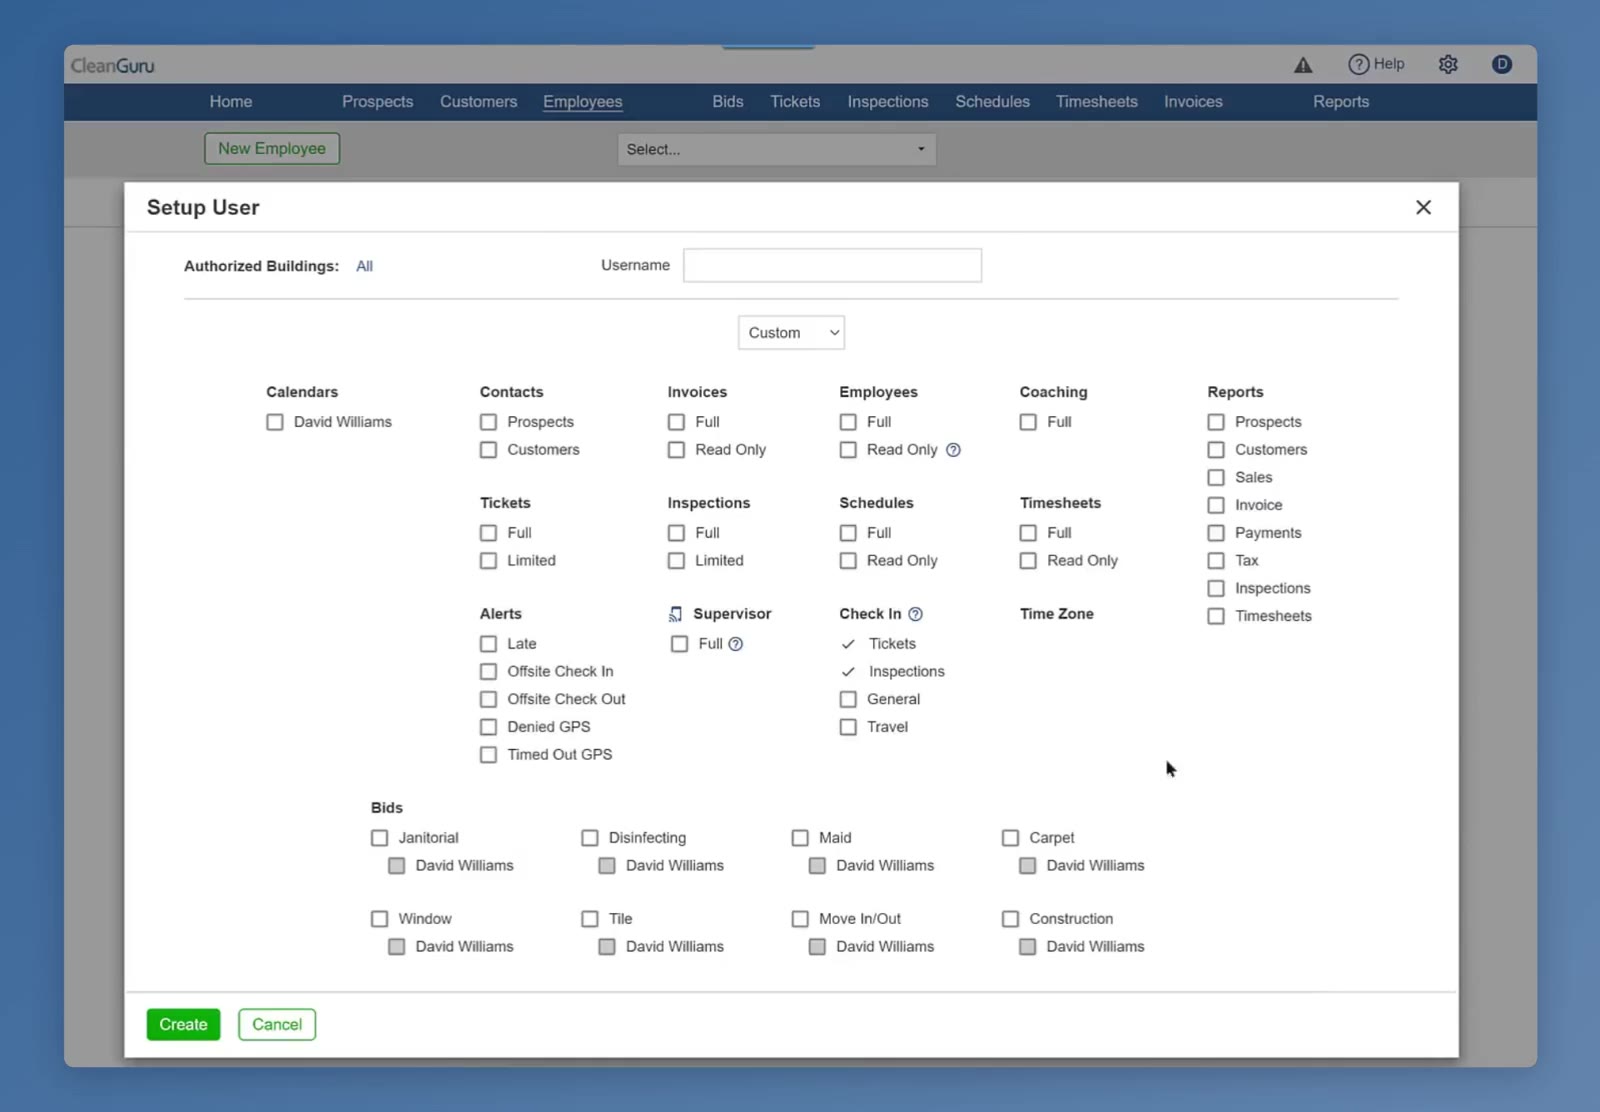Open the settings gear icon
1600x1112 pixels.
[x=1448, y=64]
